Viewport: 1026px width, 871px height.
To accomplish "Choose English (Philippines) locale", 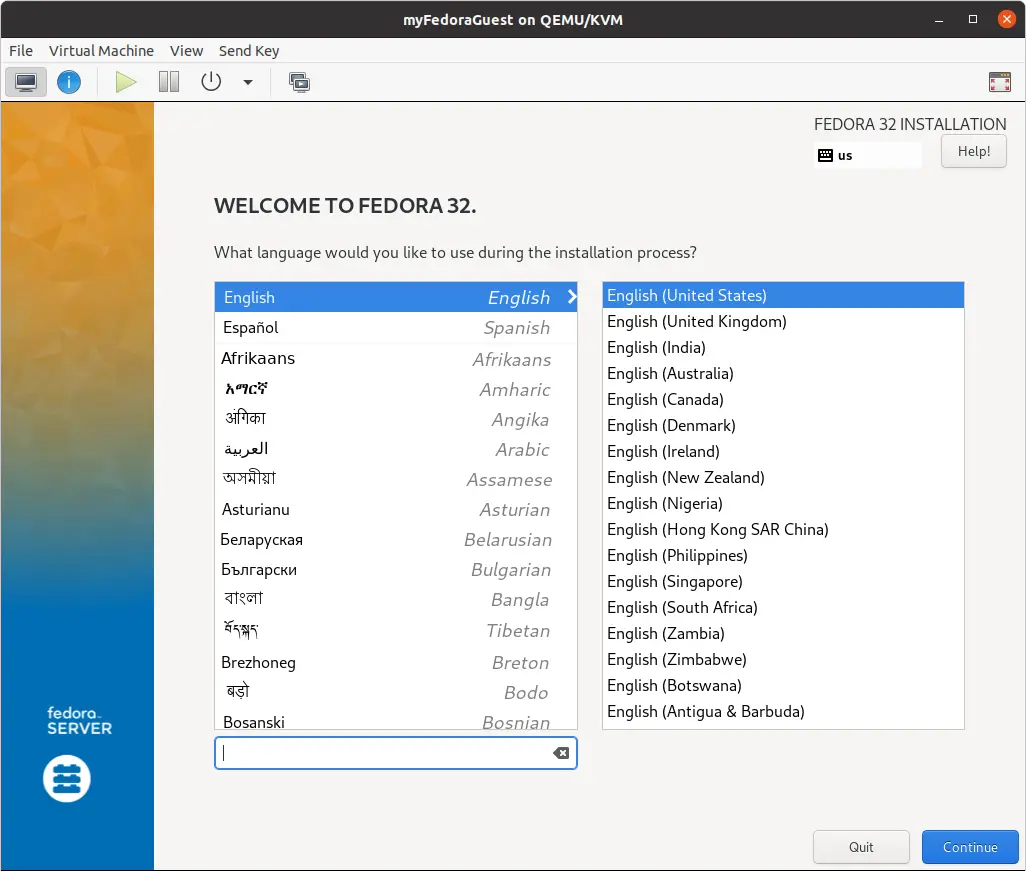I will [x=783, y=556].
